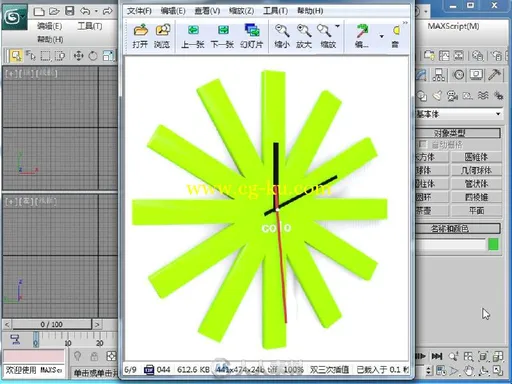Select the Systems category icon

pos(498,96)
